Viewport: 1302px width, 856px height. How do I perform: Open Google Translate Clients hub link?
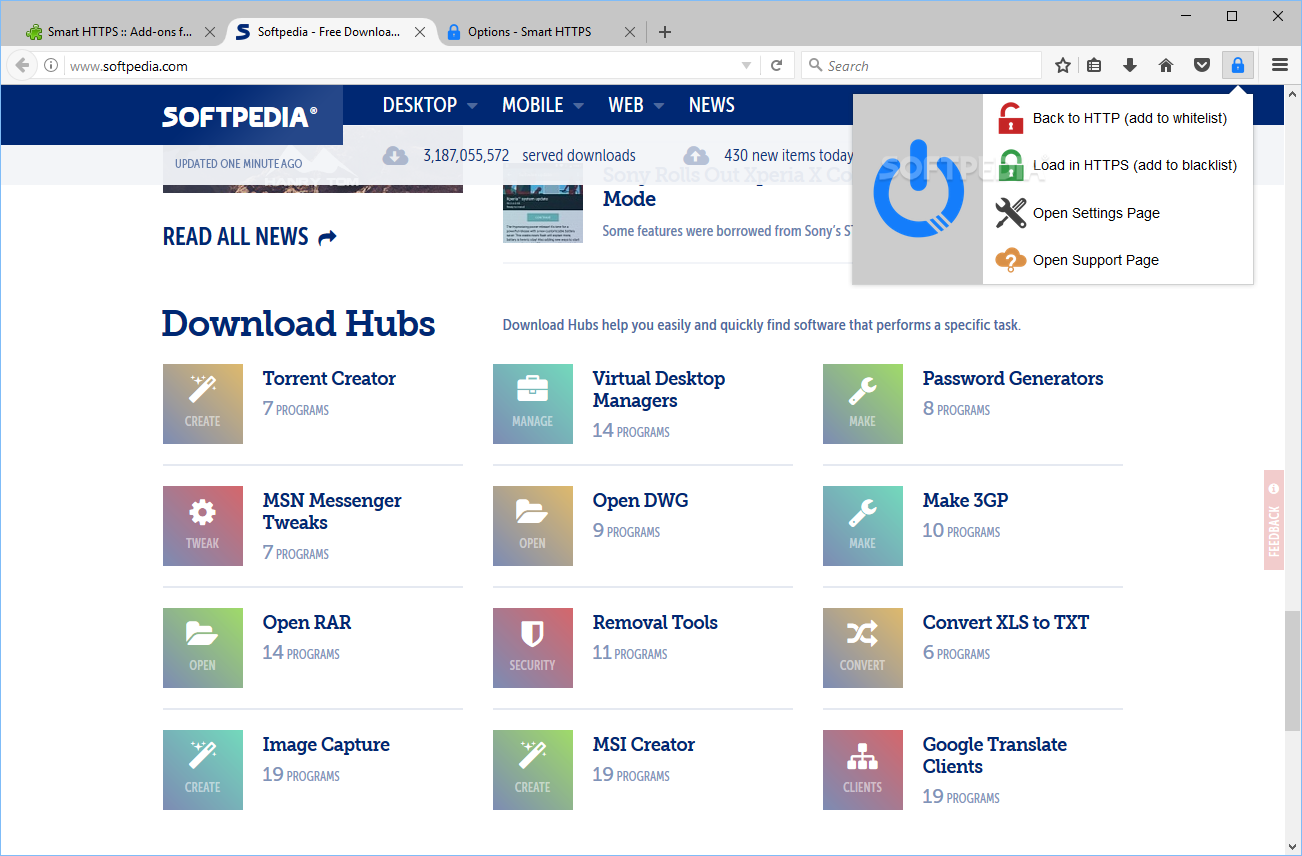pyautogui.click(x=994, y=755)
